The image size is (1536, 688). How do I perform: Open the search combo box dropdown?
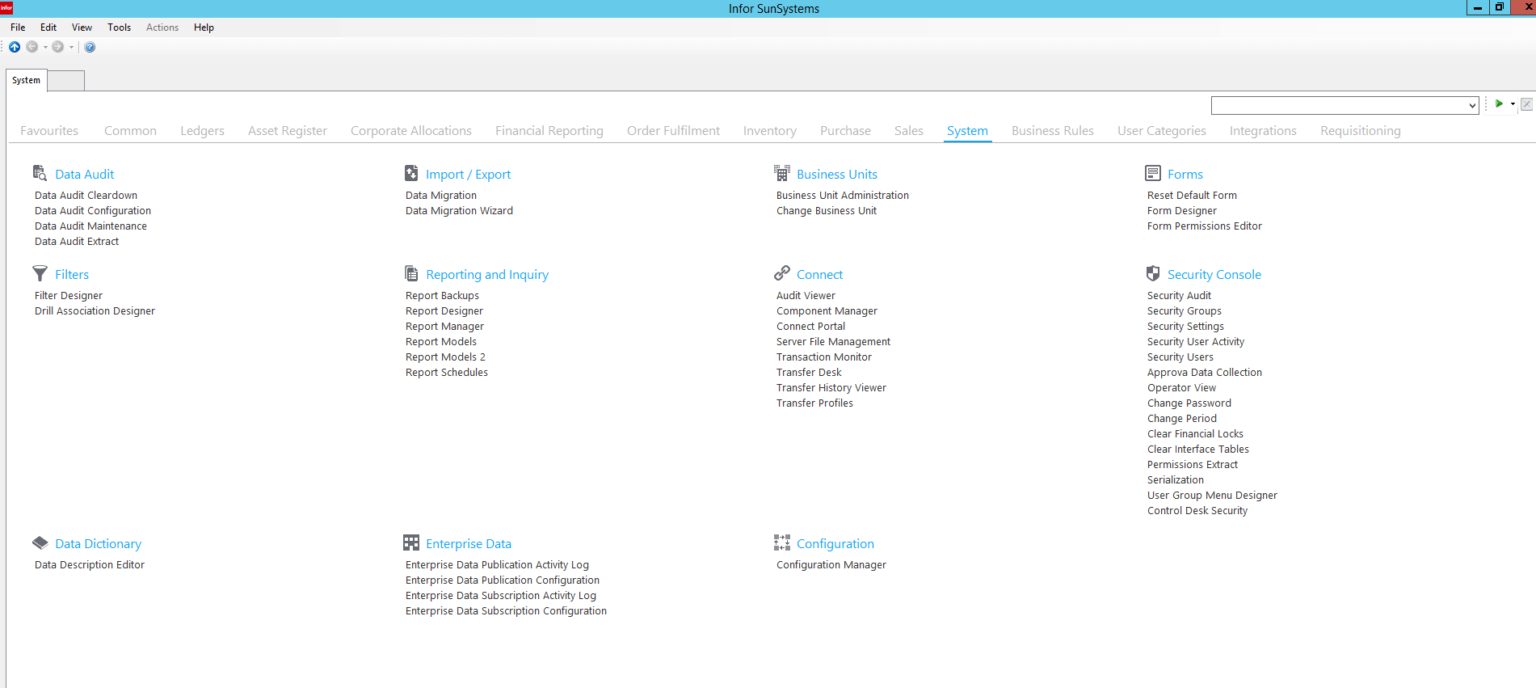pyautogui.click(x=1471, y=104)
